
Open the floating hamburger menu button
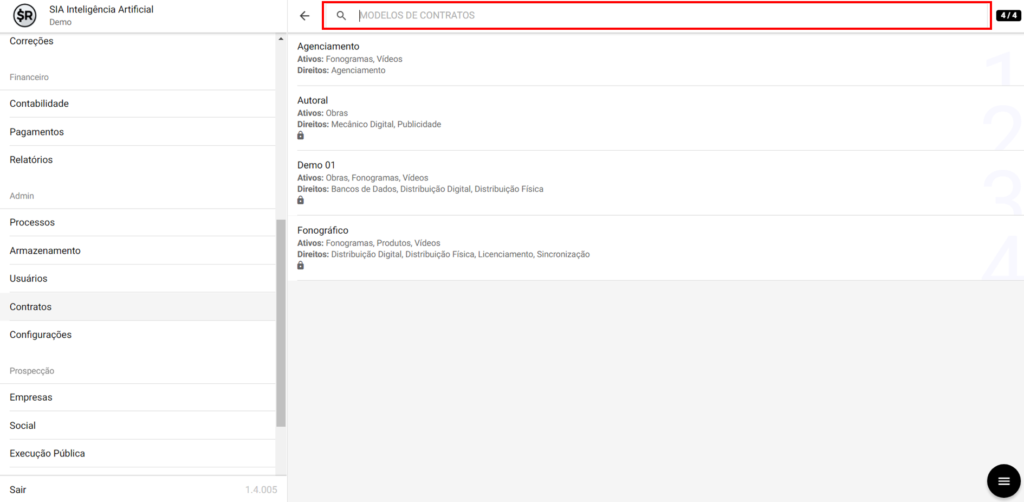tap(1003, 481)
